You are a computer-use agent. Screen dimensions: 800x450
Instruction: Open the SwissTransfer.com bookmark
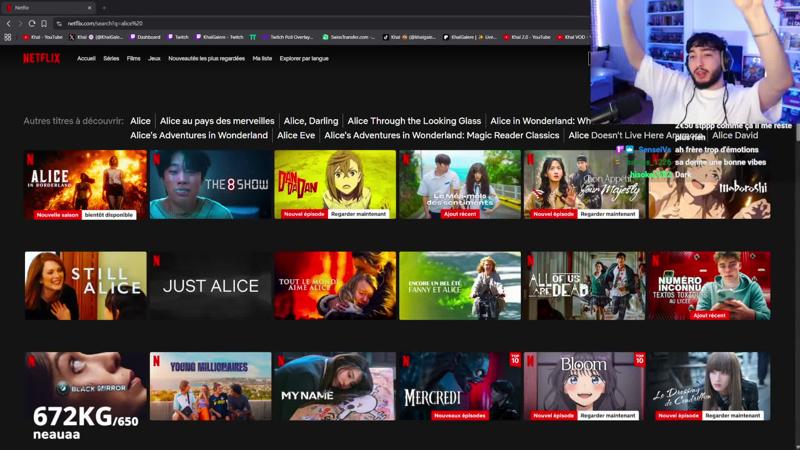(349, 37)
